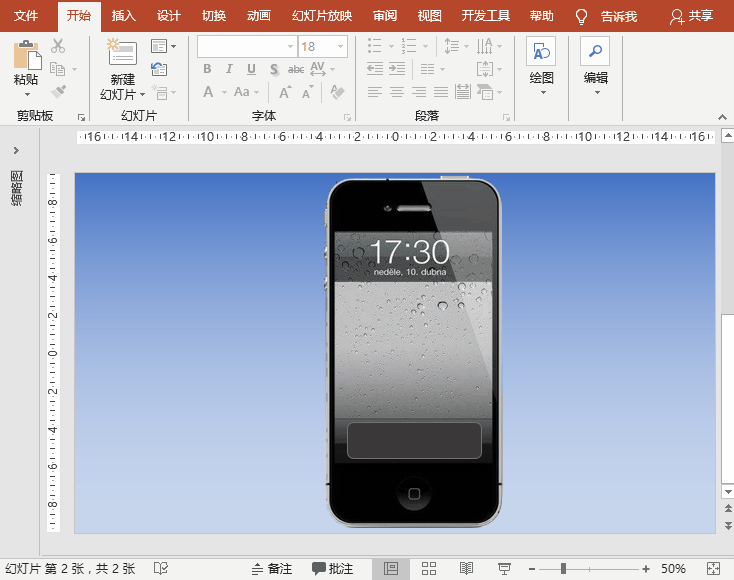
Task: Open the Animations (动画) ribbon tab
Action: 259,16
